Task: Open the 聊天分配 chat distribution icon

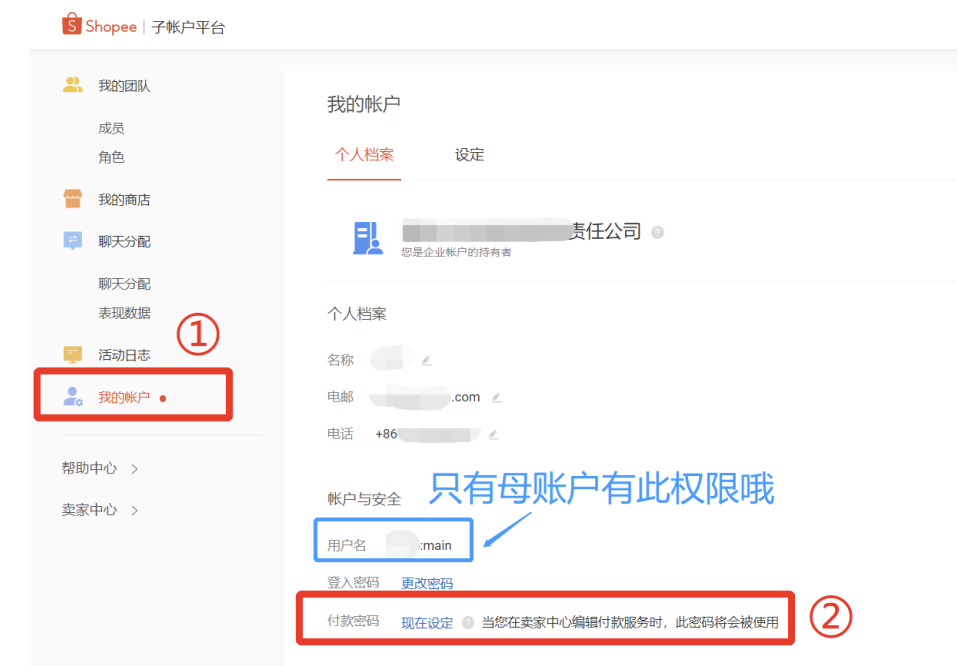Action: coord(72,240)
